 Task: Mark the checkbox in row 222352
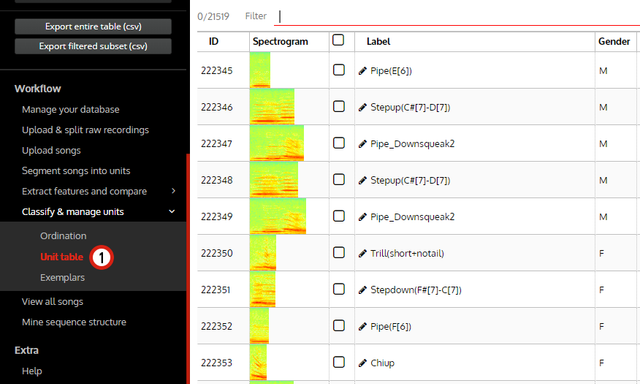click(339, 326)
